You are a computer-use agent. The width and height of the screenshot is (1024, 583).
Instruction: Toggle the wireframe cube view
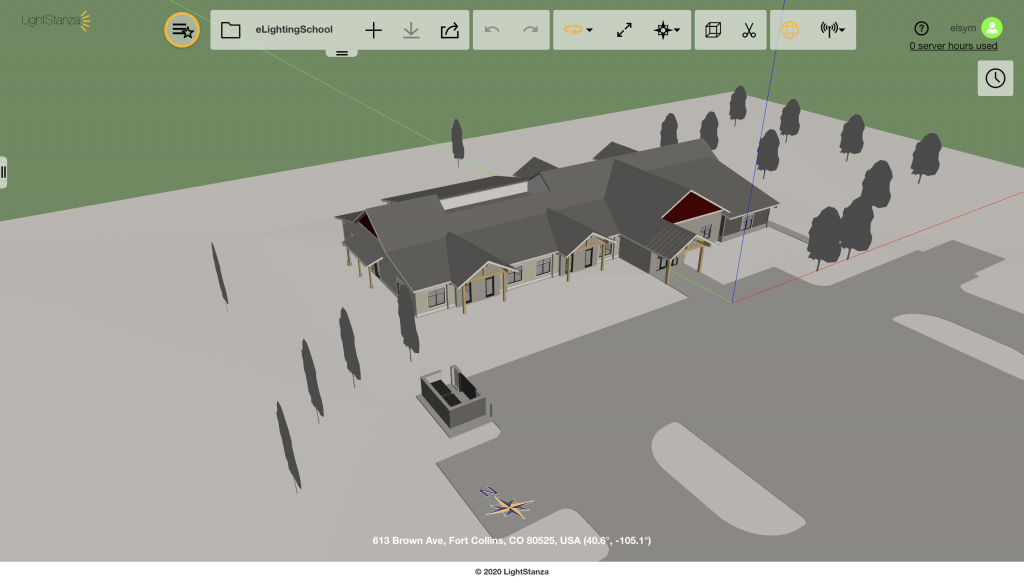(713, 30)
